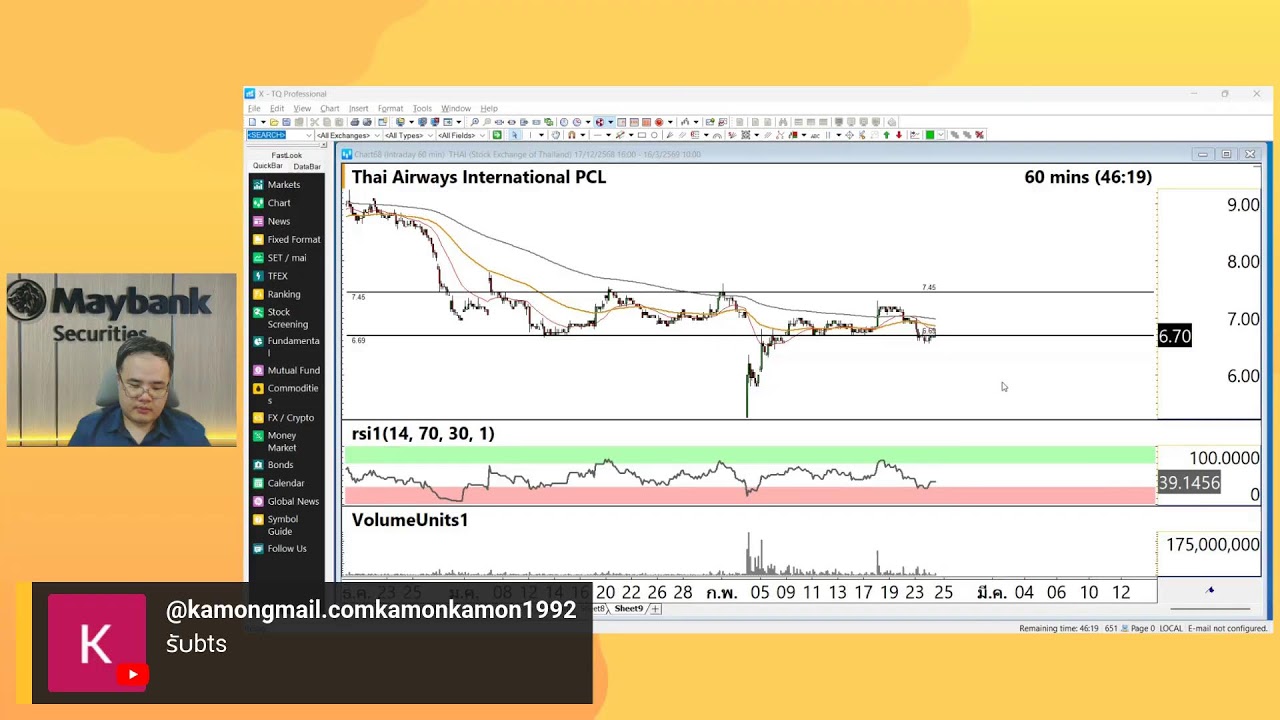Open Calendar in the sidebar

pos(285,483)
